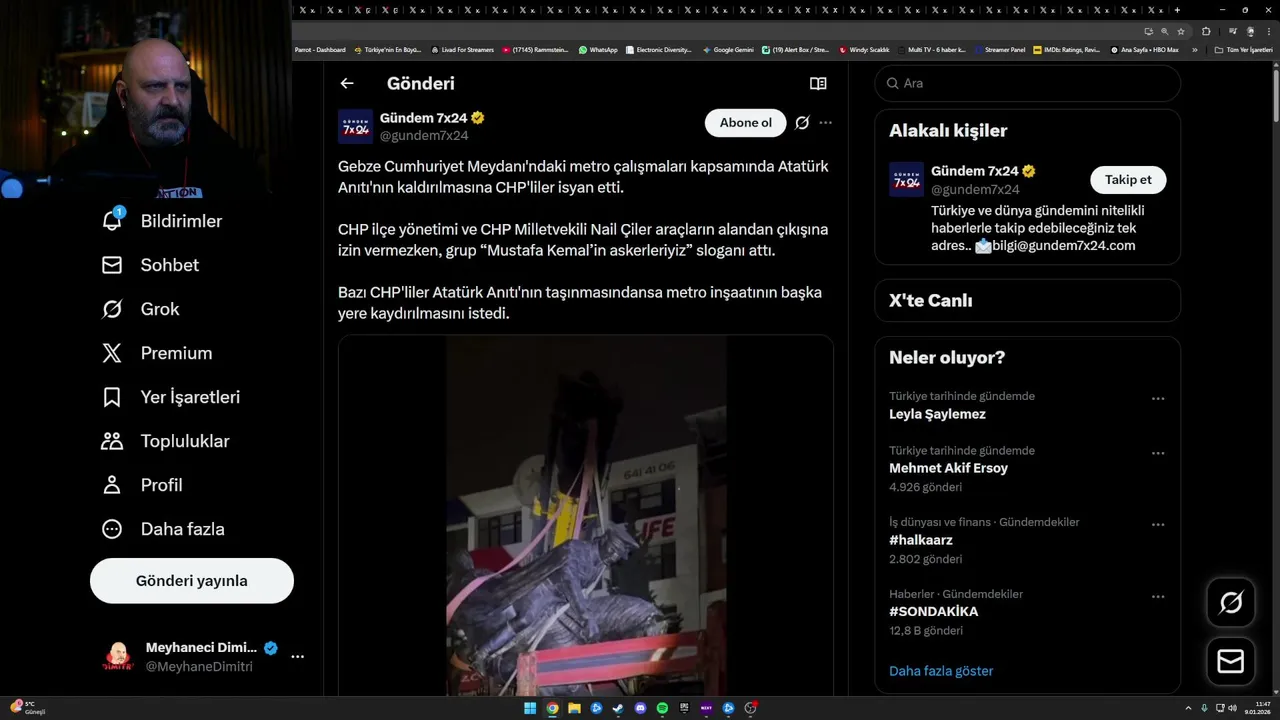Screen dimensions: 1280x720
Task: Open Bildirimler in the sidebar
Action: point(162,221)
